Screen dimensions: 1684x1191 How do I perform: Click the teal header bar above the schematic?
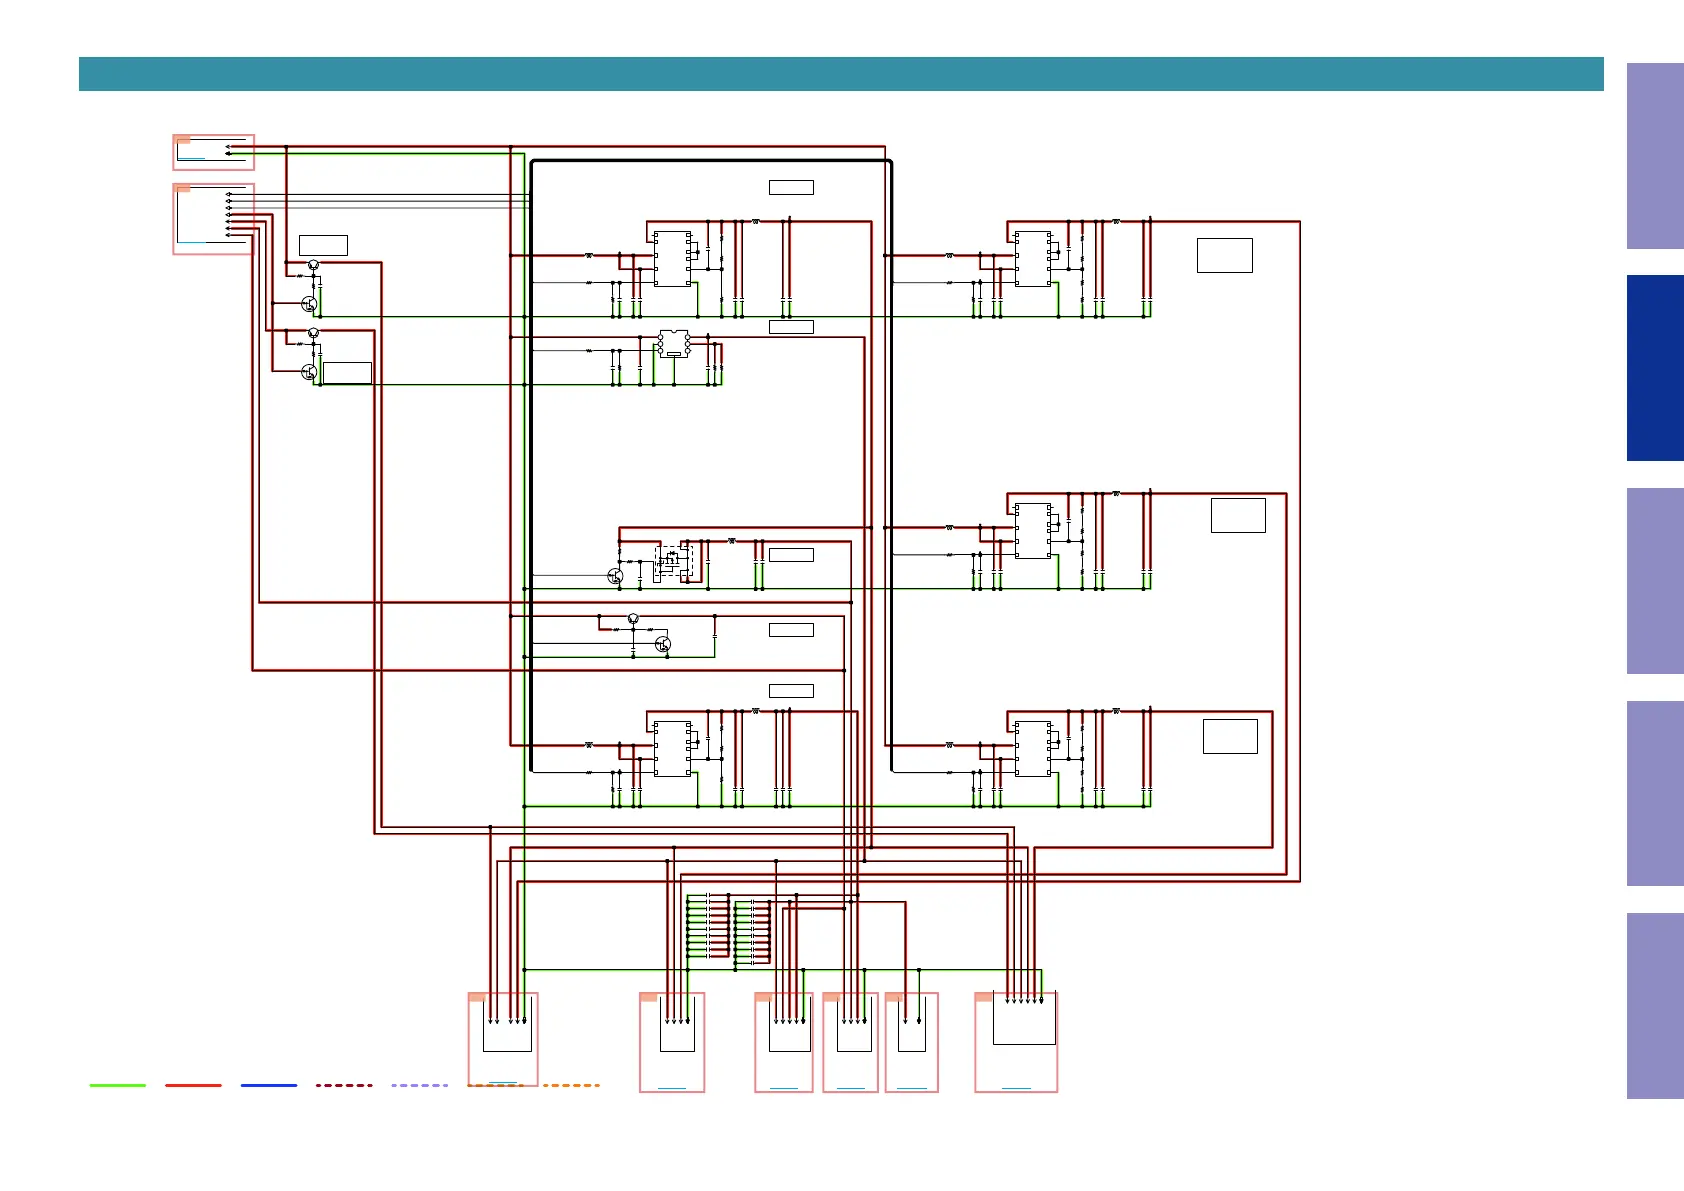841,74
